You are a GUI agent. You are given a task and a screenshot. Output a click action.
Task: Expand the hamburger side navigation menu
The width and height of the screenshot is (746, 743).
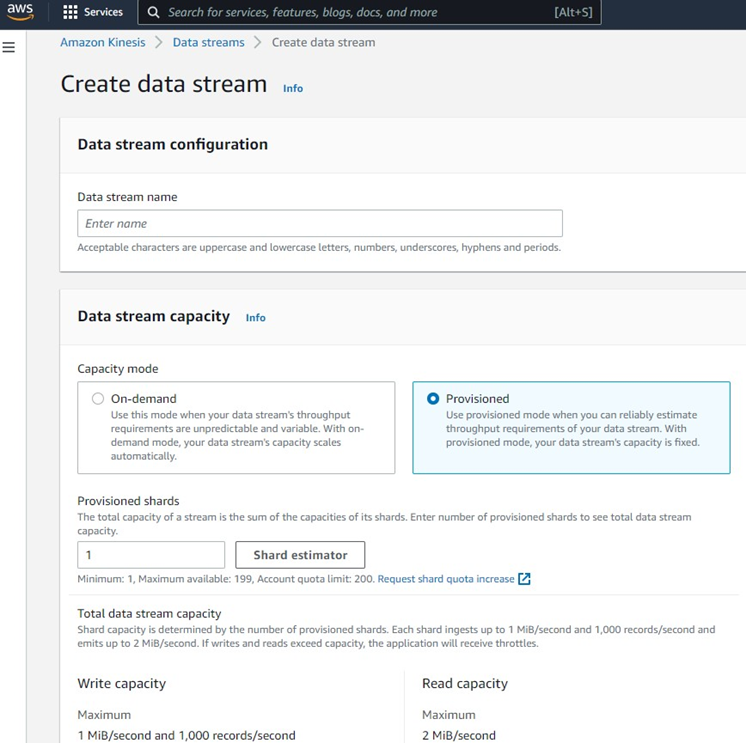click(9, 47)
